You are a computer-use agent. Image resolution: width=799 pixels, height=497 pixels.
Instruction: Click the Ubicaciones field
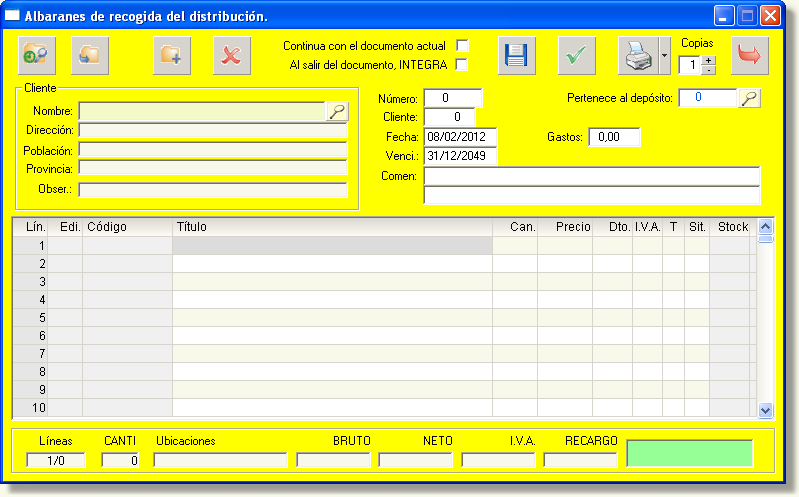tap(221, 460)
